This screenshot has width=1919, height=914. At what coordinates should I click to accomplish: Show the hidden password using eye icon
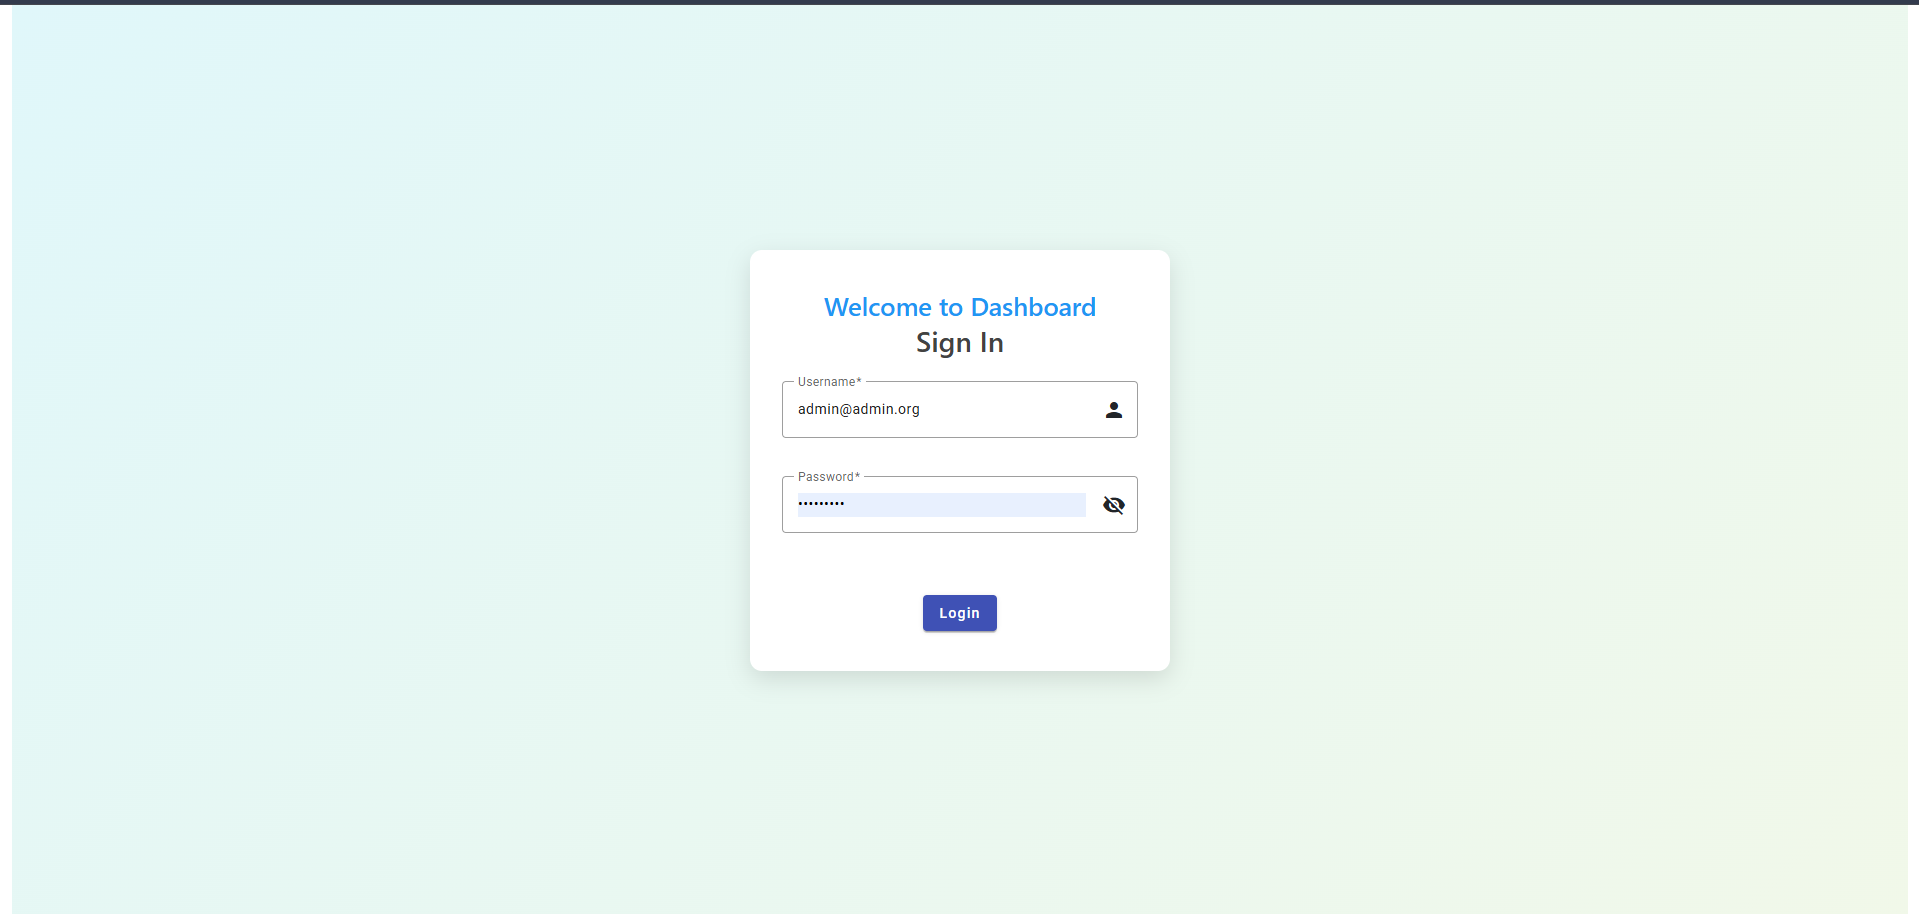click(1113, 505)
